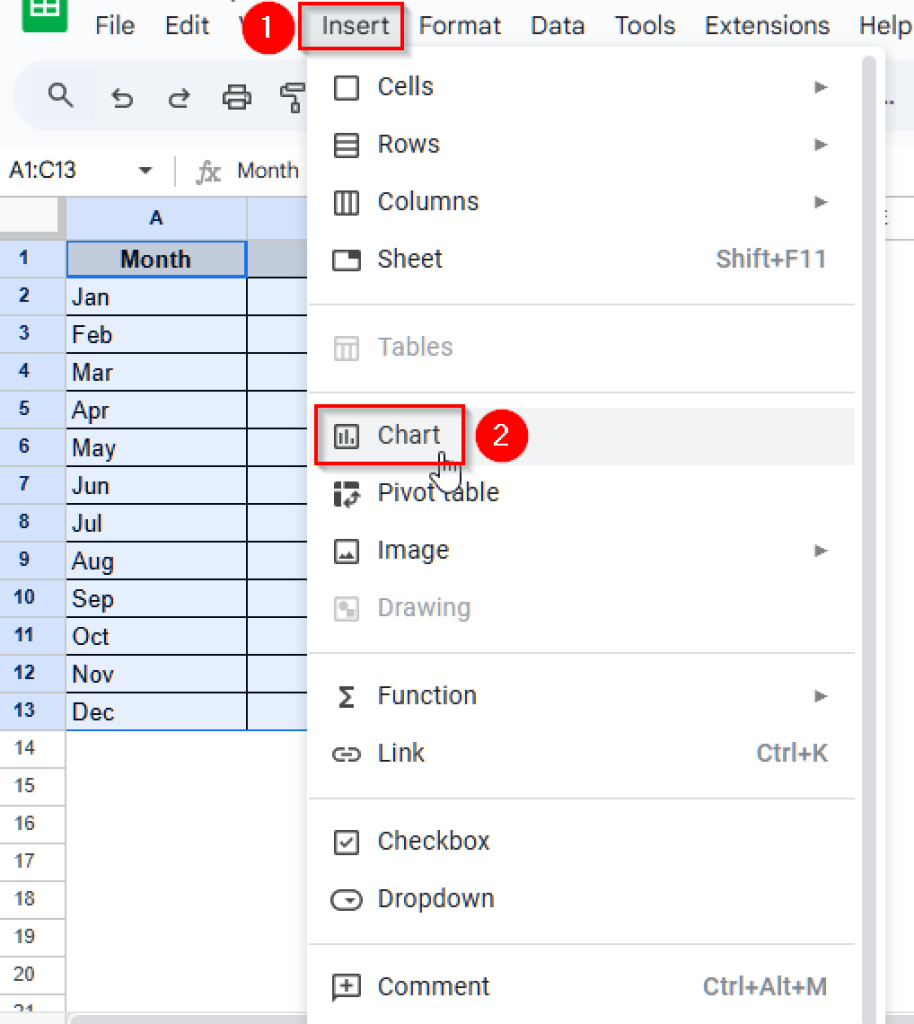Select the Paint format tool

pyautogui.click(x=290, y=96)
